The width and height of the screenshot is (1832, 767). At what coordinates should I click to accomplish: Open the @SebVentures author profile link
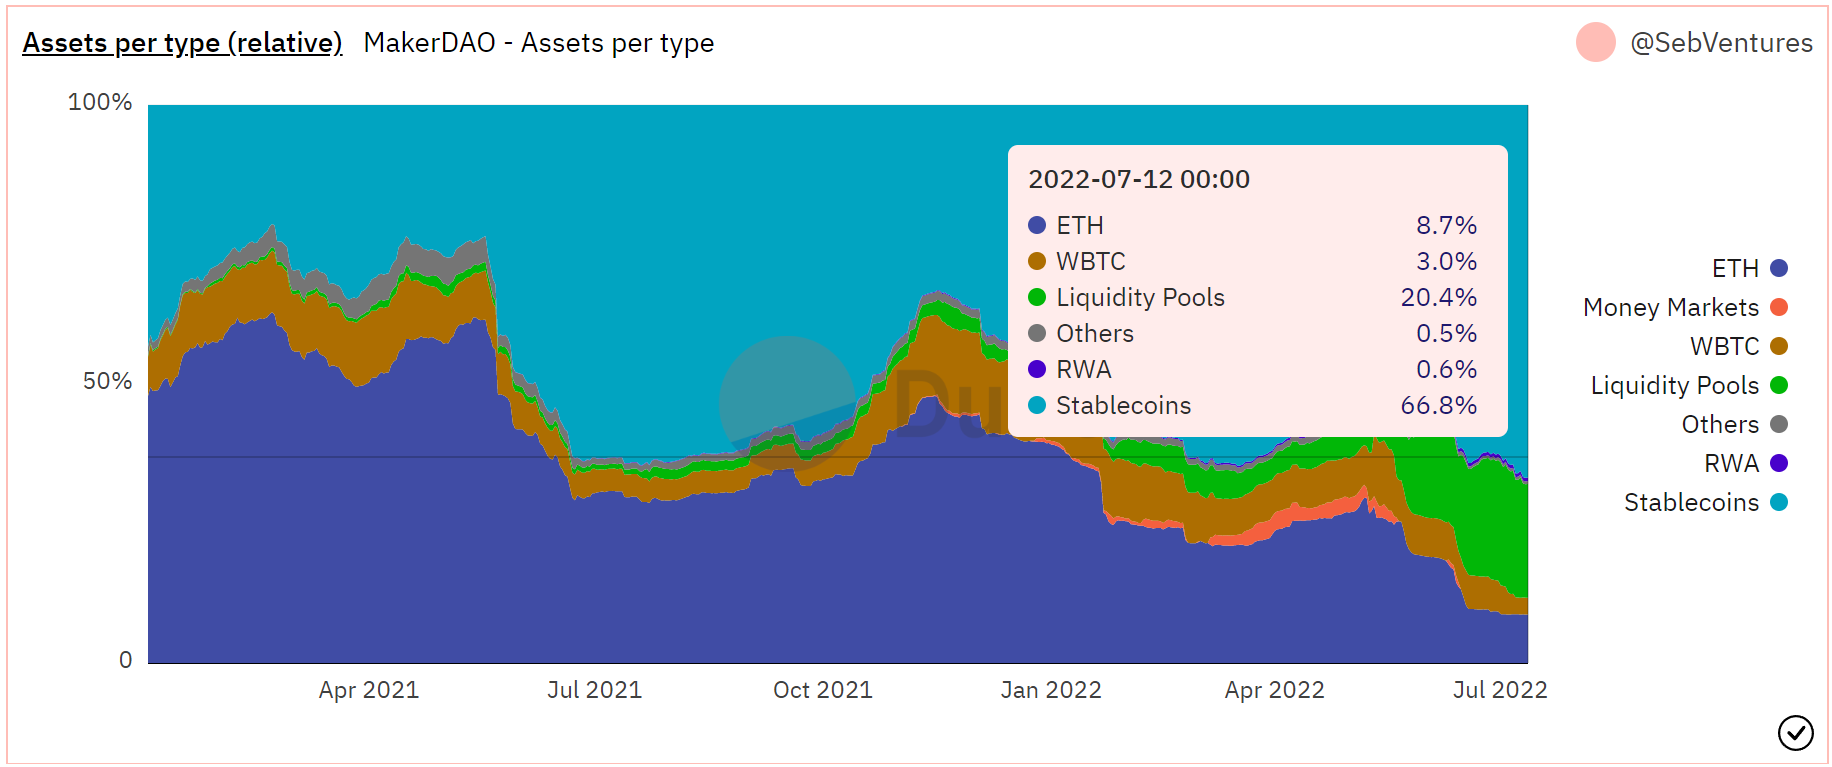coord(1720,43)
